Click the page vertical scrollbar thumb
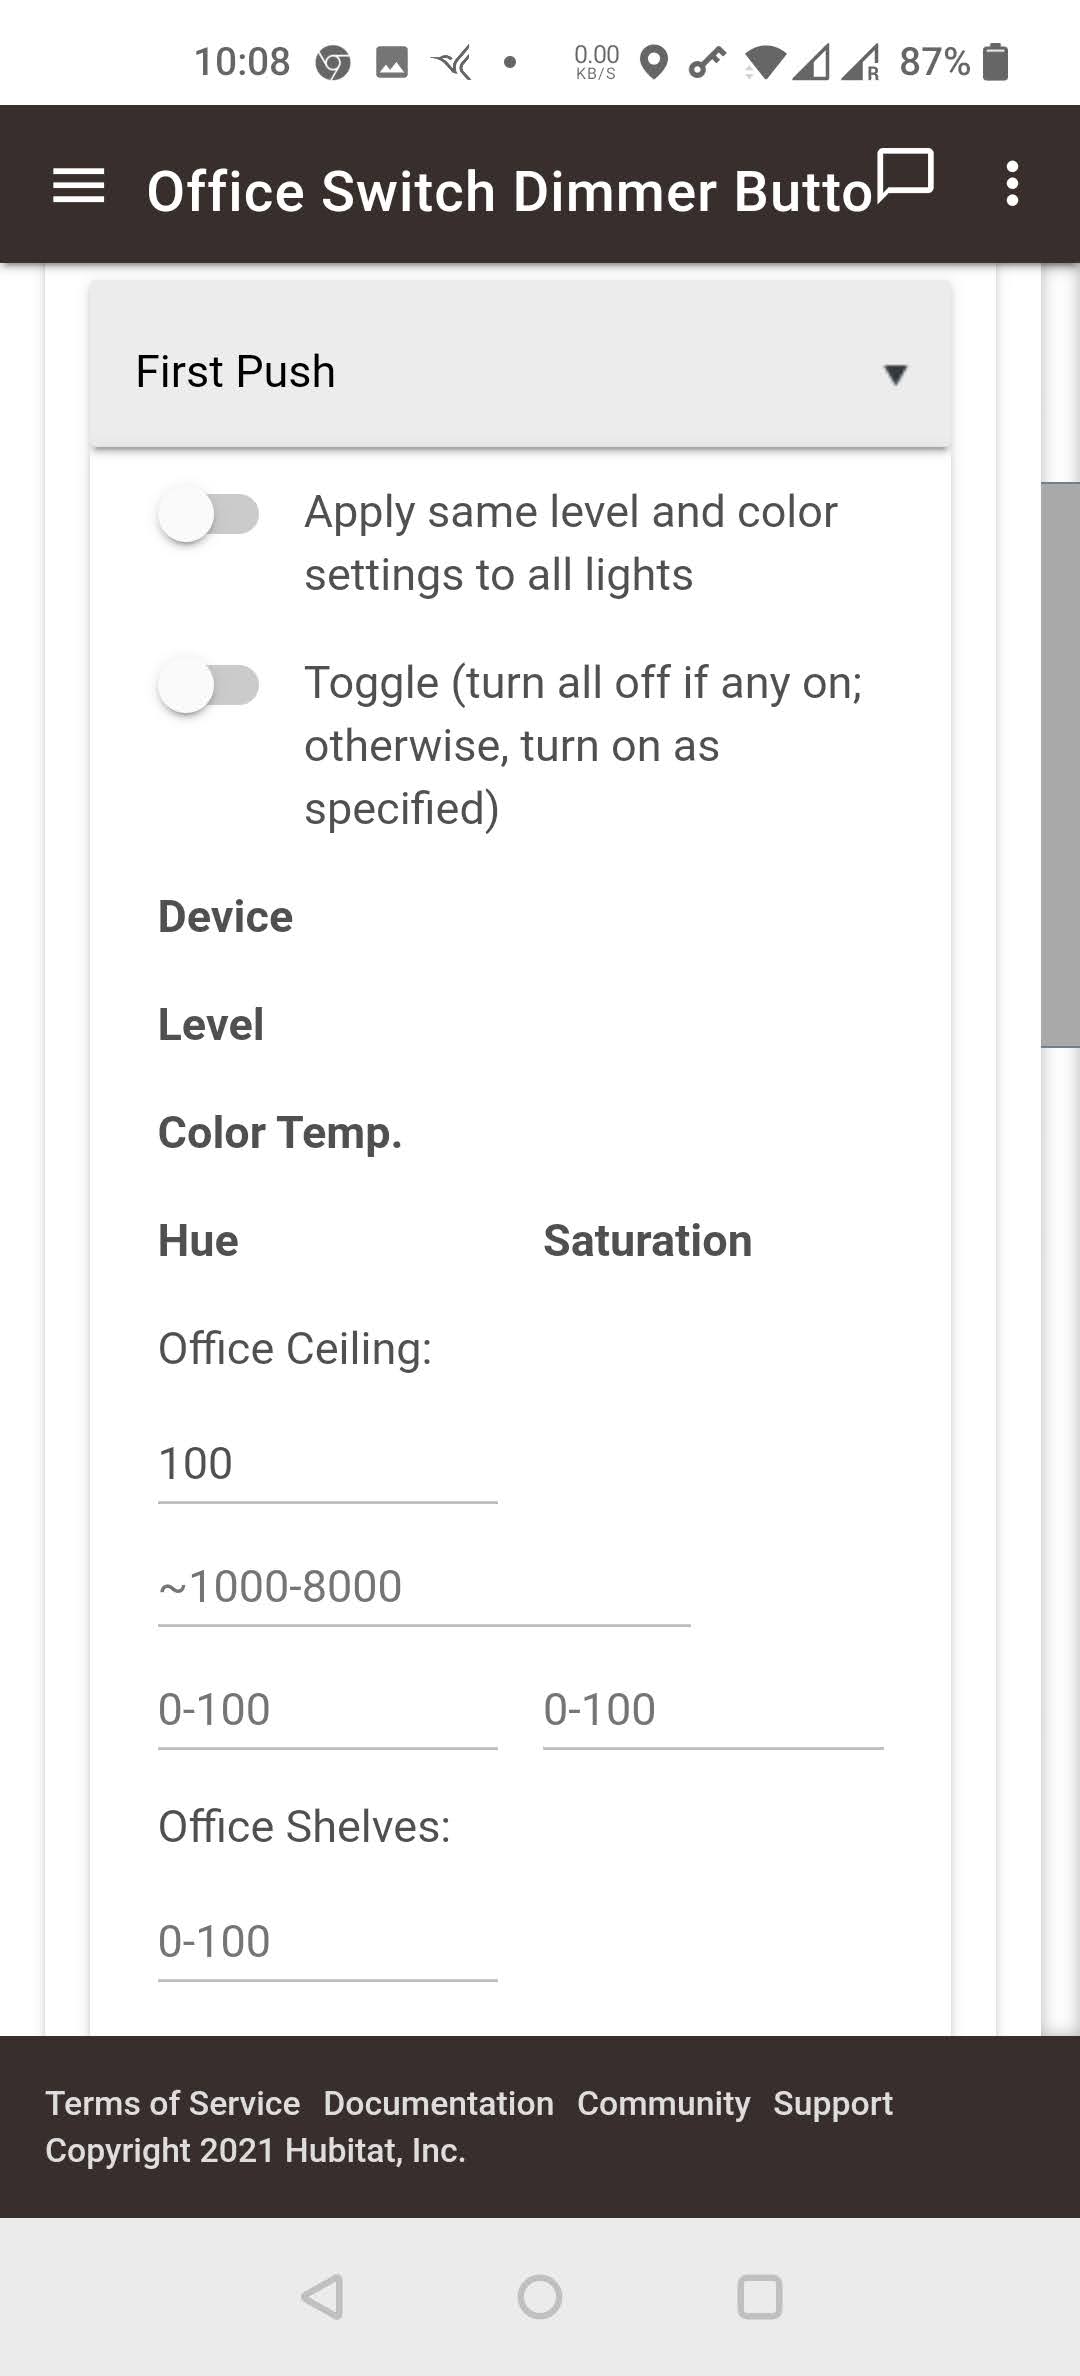Viewport: 1080px width, 2376px height. (1060, 765)
